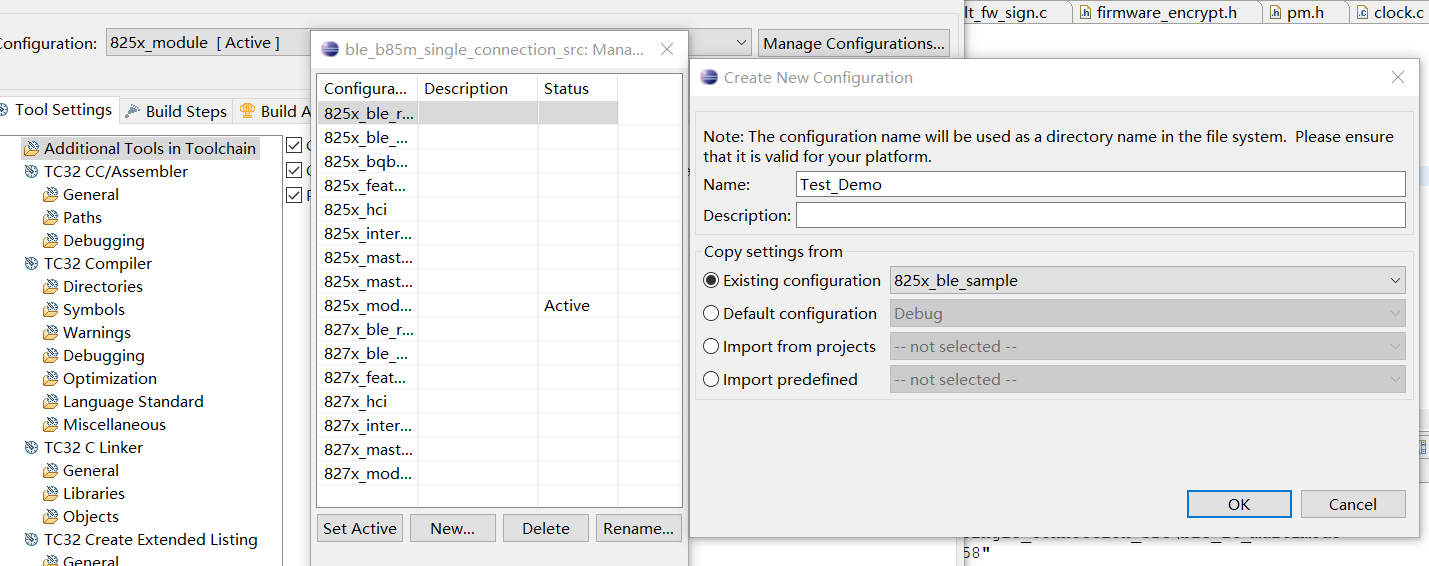Click the TC32 C Linker icon

[x=32, y=448]
